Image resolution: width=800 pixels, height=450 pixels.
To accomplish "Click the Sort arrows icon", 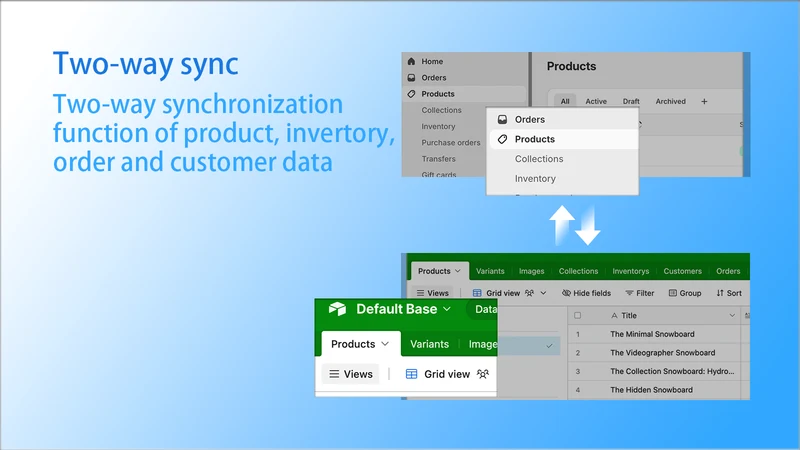I will tap(720, 293).
